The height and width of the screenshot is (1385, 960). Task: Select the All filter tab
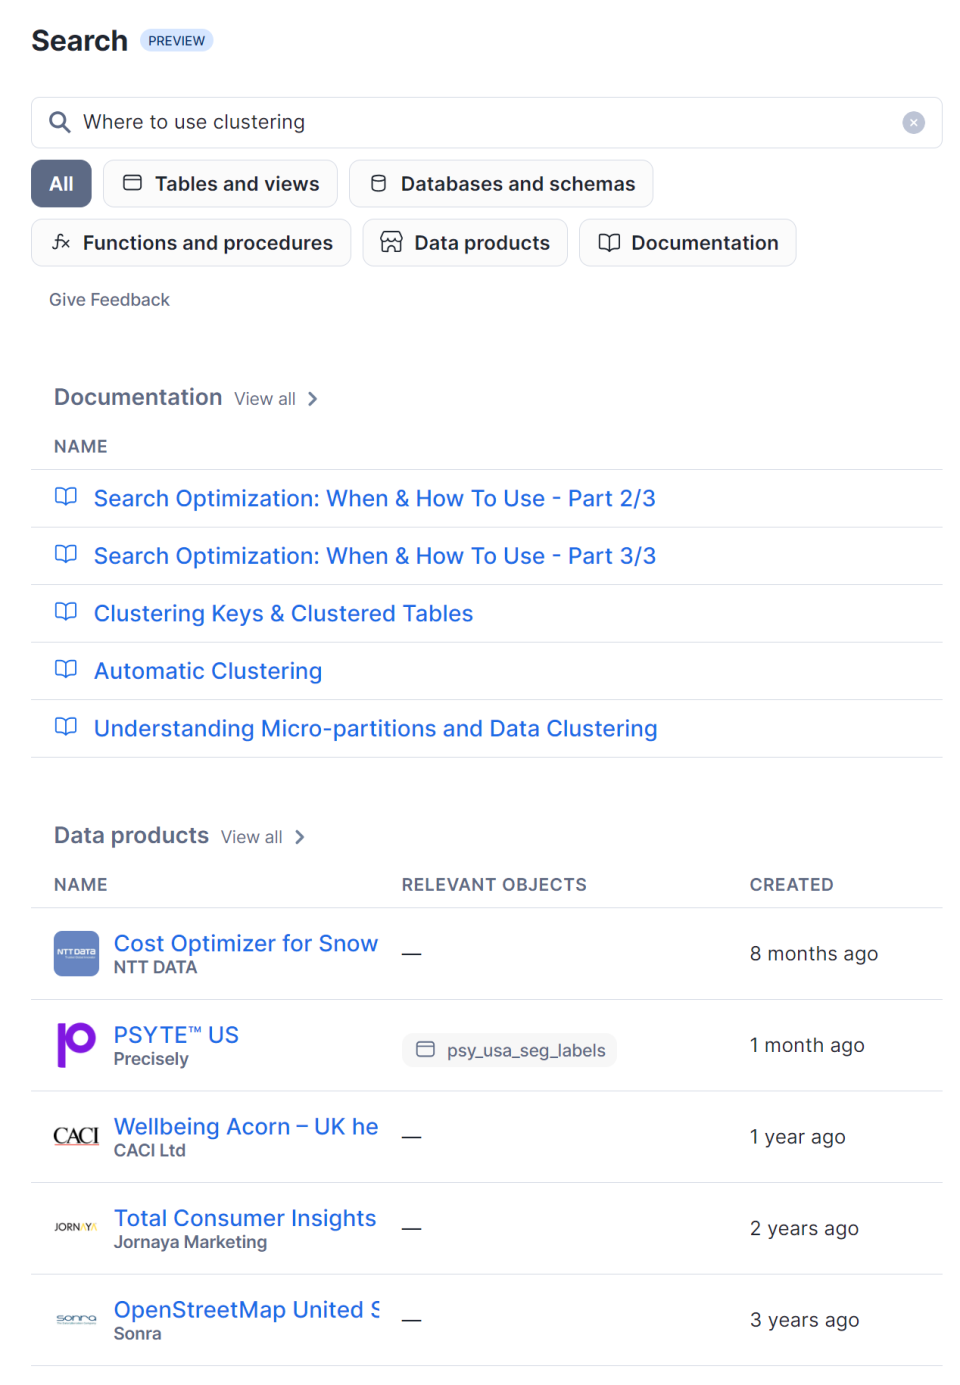61,184
